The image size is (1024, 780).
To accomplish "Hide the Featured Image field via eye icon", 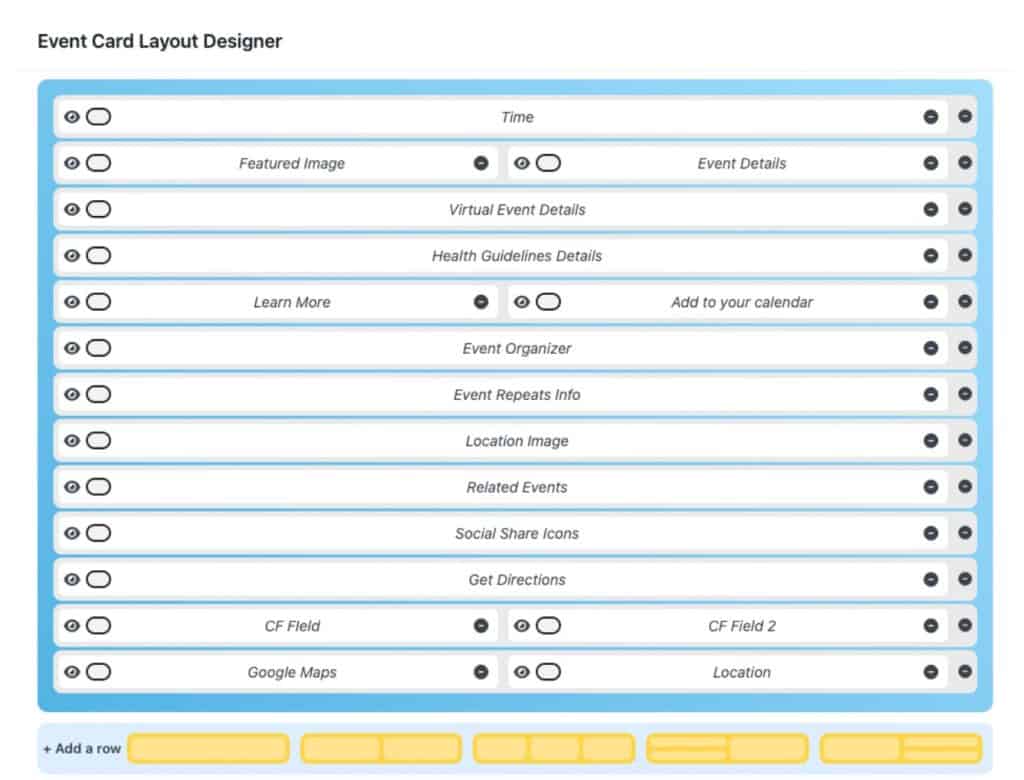I will tap(72, 163).
